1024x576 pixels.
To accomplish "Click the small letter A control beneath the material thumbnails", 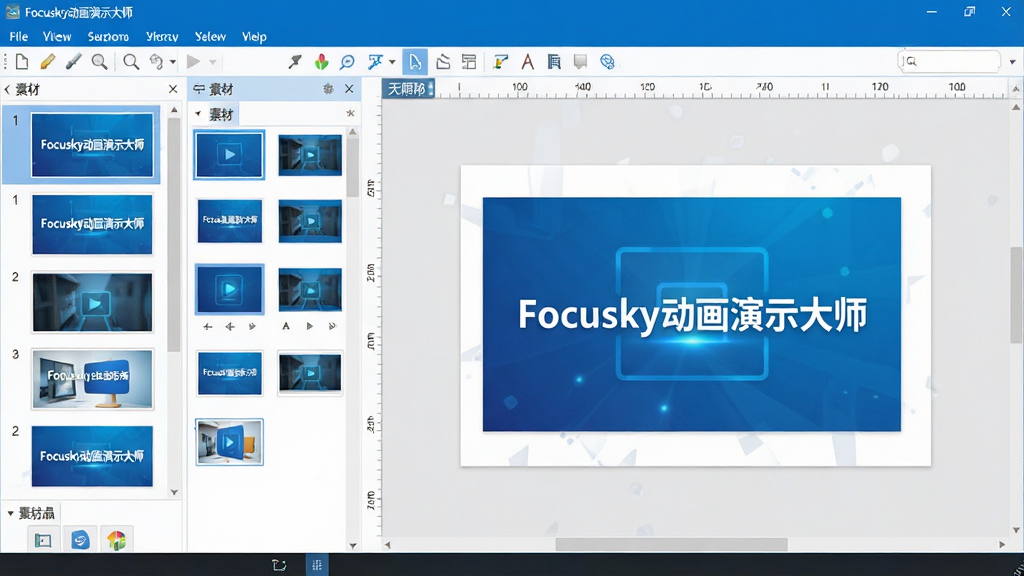I will click(285, 326).
